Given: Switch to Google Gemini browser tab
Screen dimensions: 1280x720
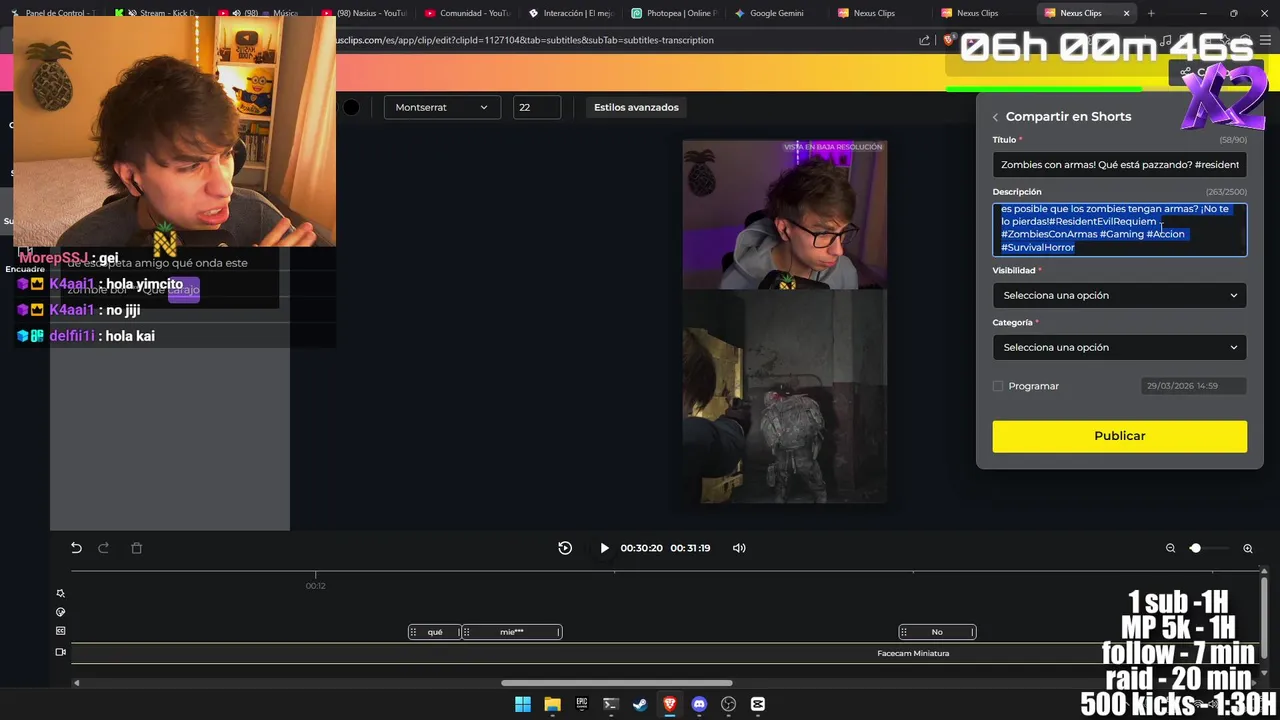Looking at the screenshot, I should coord(776,13).
